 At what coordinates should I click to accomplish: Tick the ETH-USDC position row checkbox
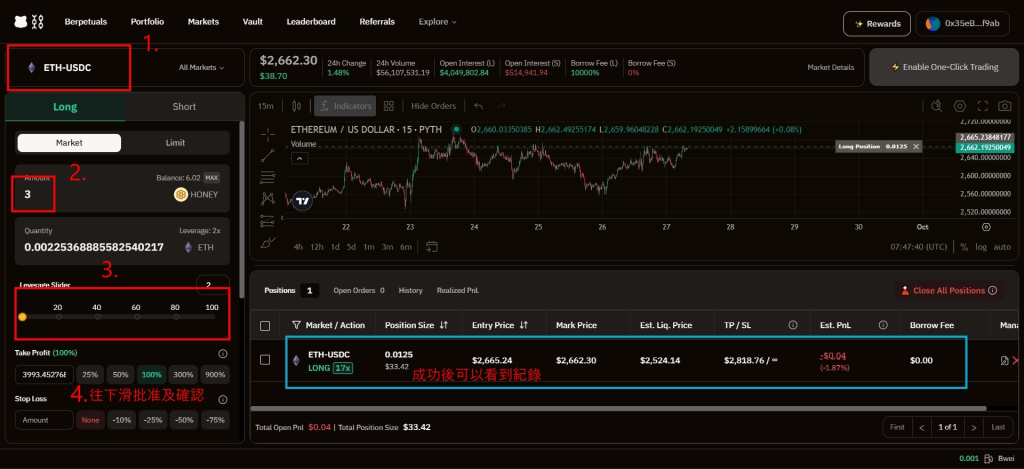point(265,360)
